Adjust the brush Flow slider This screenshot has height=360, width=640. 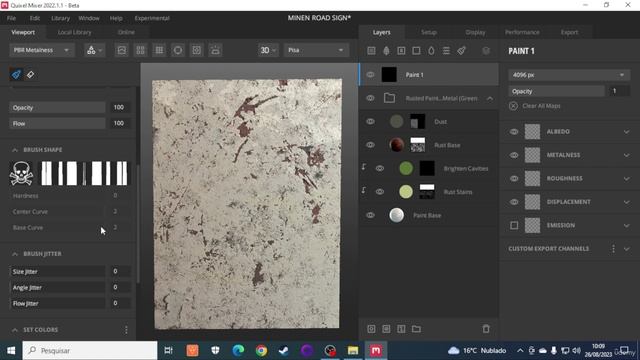point(57,123)
